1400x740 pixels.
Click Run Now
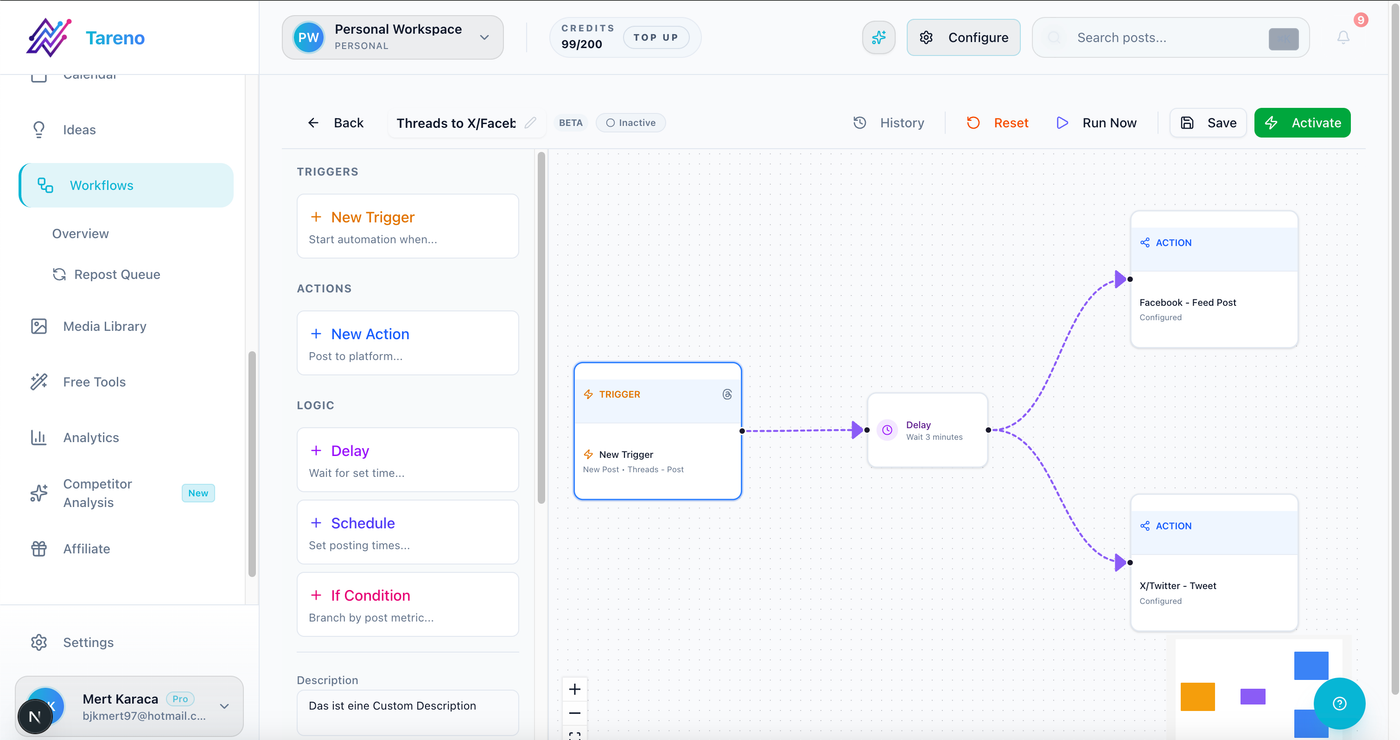point(1096,123)
